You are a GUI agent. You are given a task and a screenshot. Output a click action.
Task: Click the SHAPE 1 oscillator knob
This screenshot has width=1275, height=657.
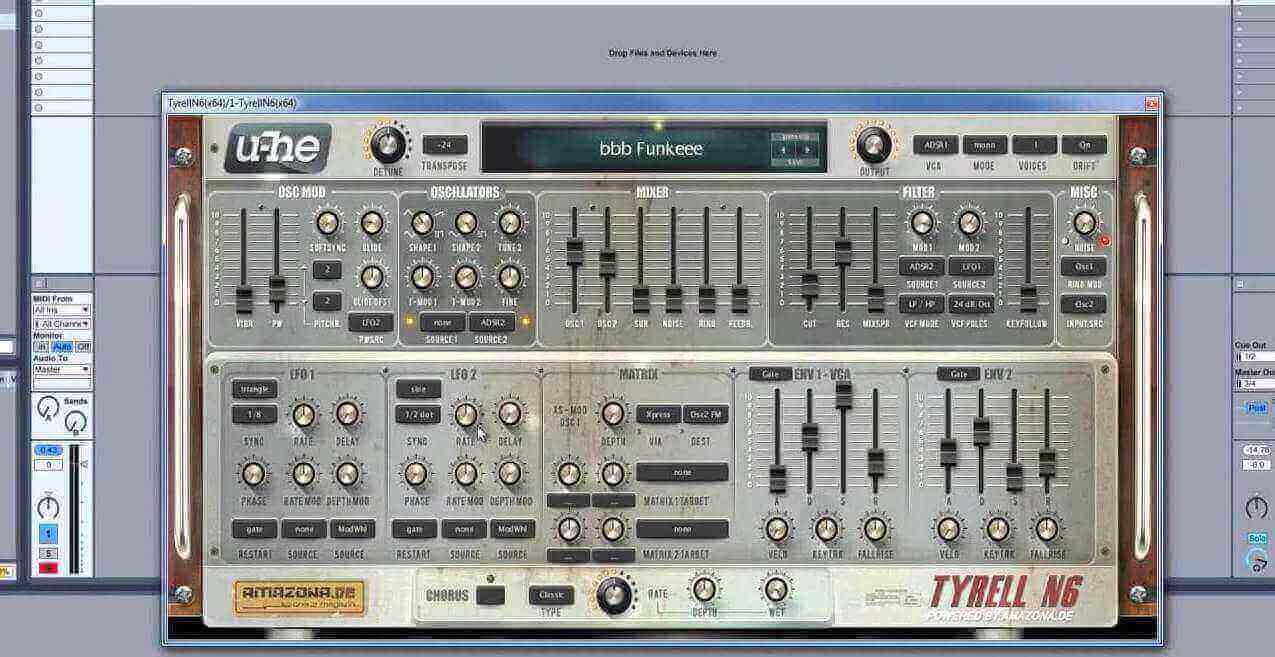pyautogui.click(x=422, y=223)
